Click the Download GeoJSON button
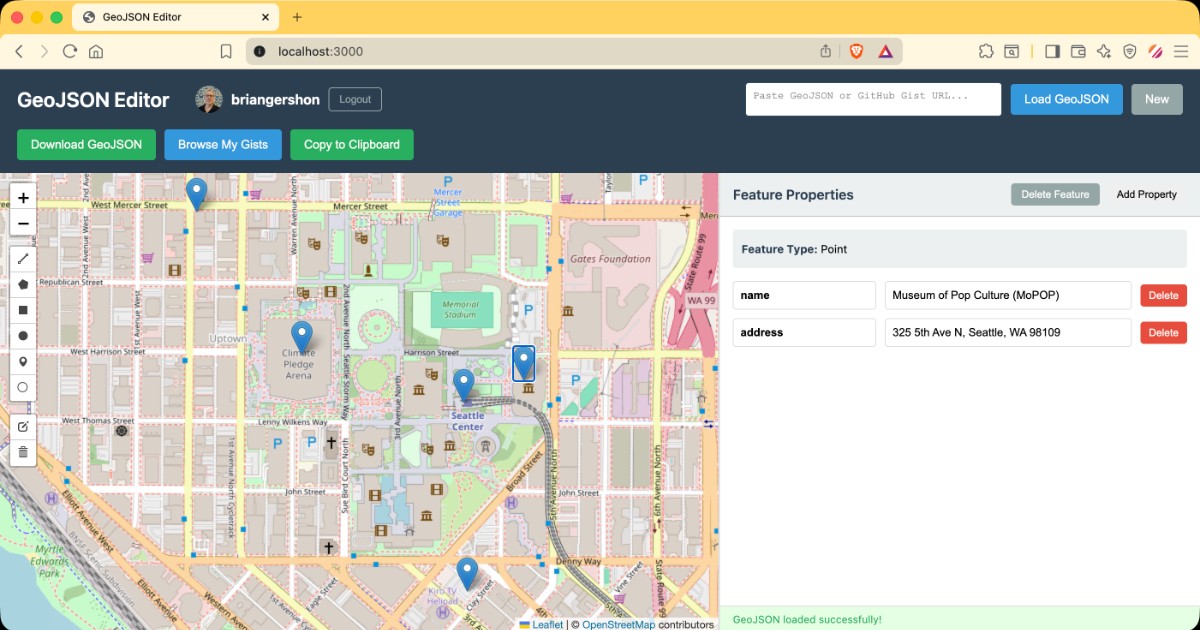Image resolution: width=1200 pixels, height=630 pixels. (x=86, y=145)
